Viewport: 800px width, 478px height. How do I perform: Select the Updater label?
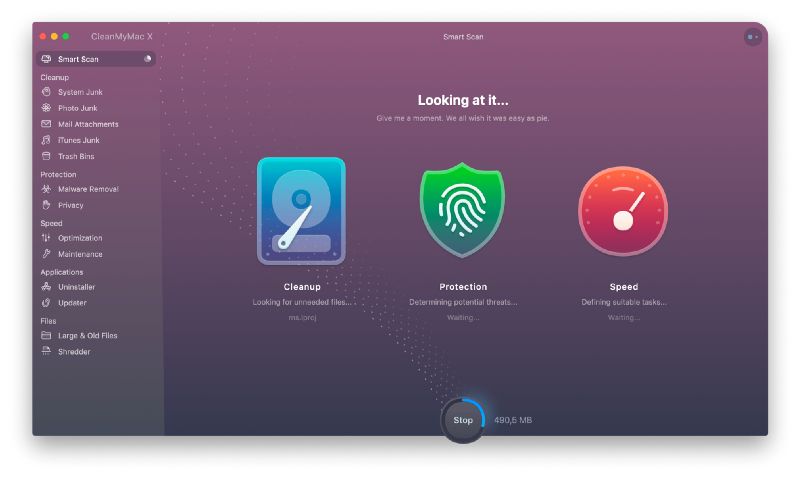click(72, 303)
